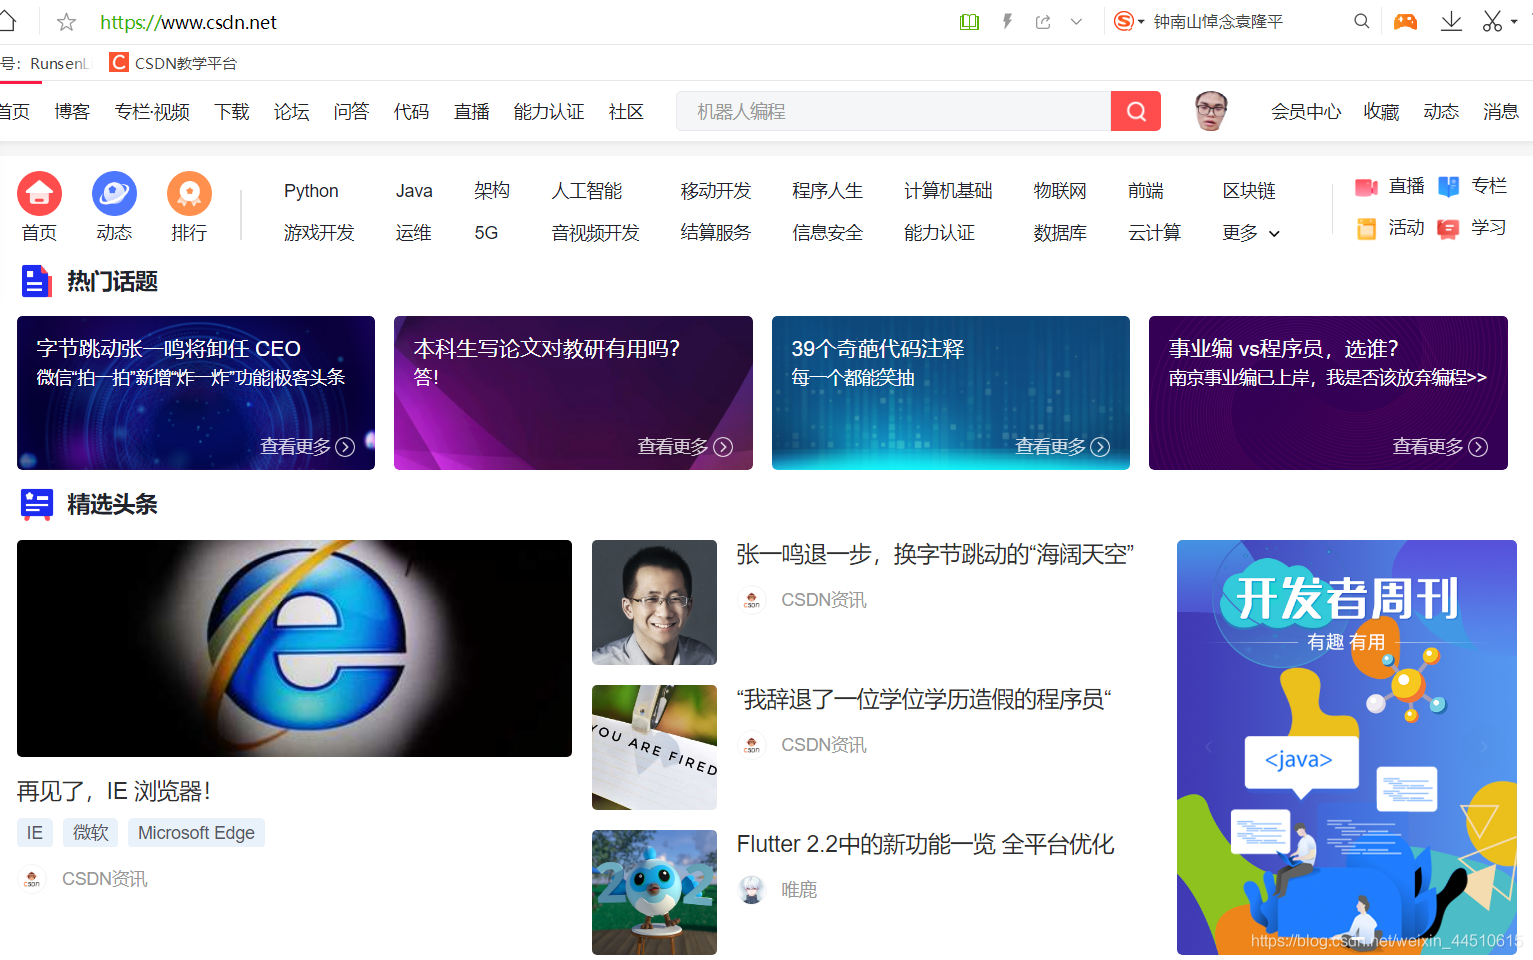The image size is (1533, 960).
Task: Click the Microsoft Edge tag
Action: pos(196,833)
